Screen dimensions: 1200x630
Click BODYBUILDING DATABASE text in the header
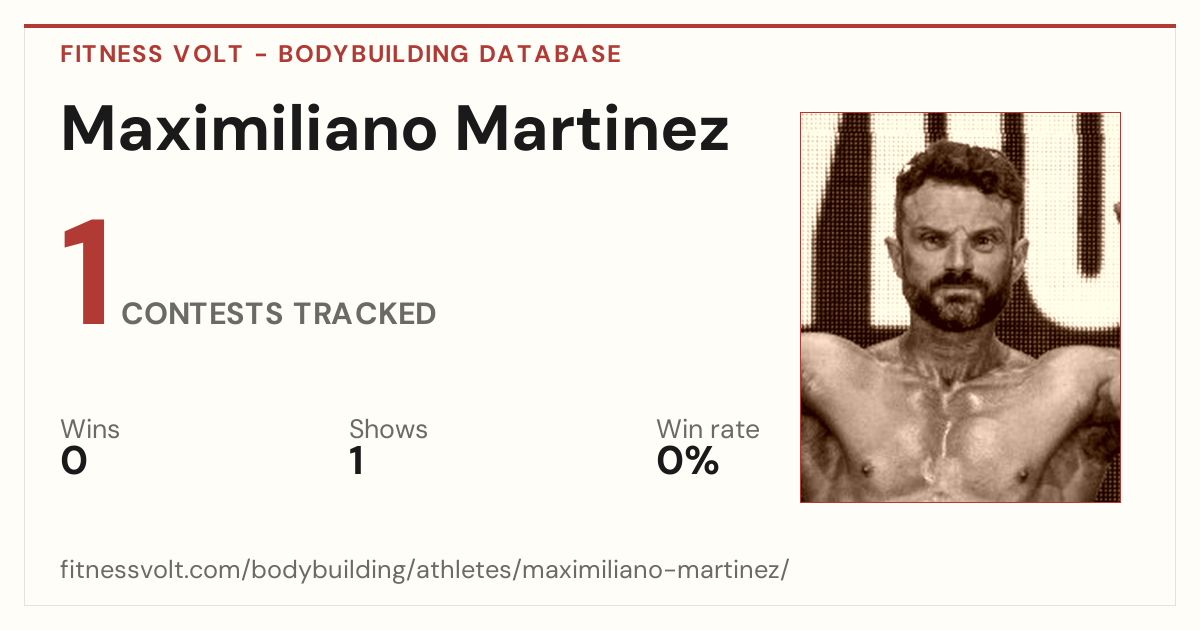coord(450,54)
